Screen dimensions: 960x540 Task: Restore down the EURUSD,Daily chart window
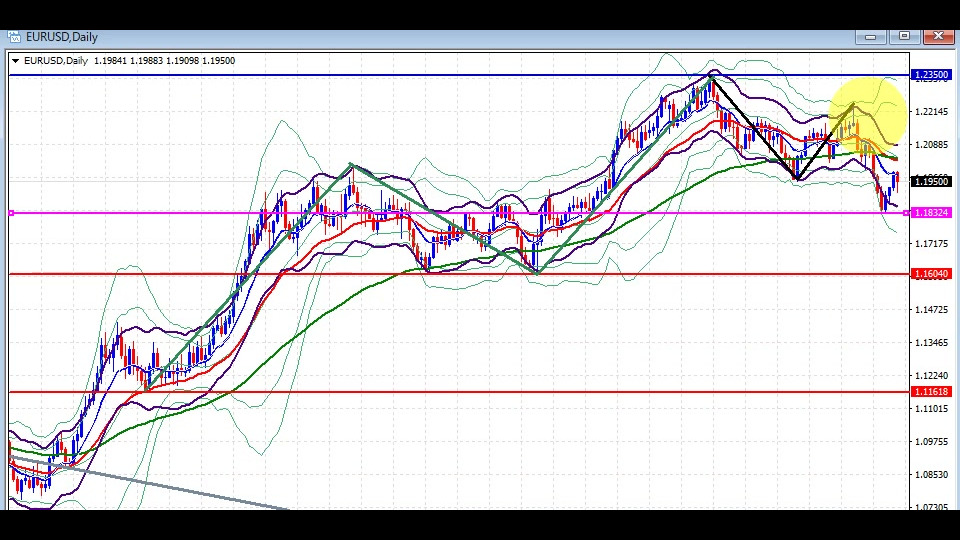coord(904,37)
